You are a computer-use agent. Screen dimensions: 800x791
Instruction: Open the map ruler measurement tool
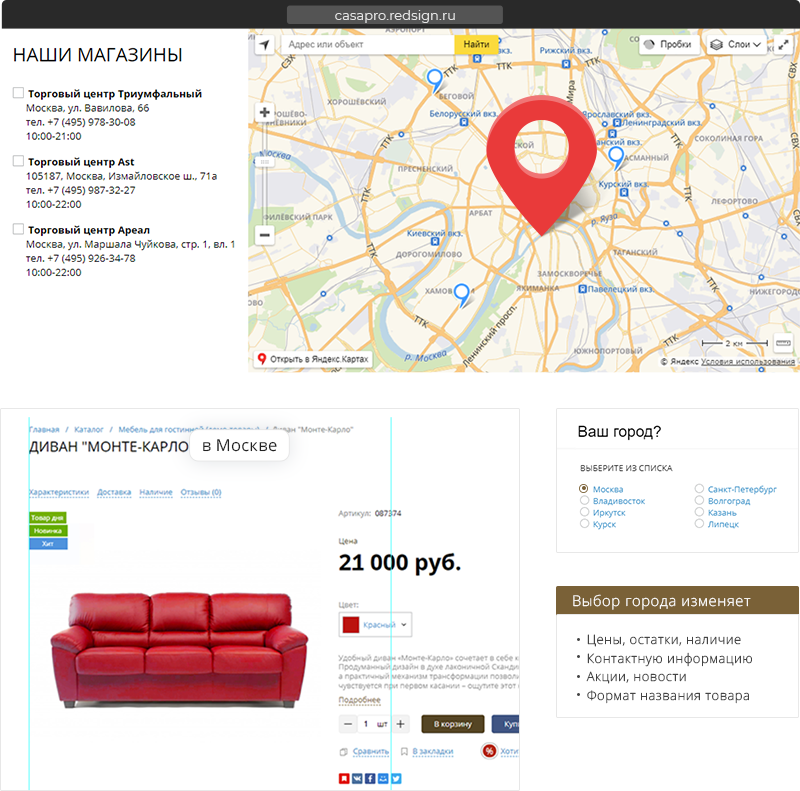click(784, 343)
